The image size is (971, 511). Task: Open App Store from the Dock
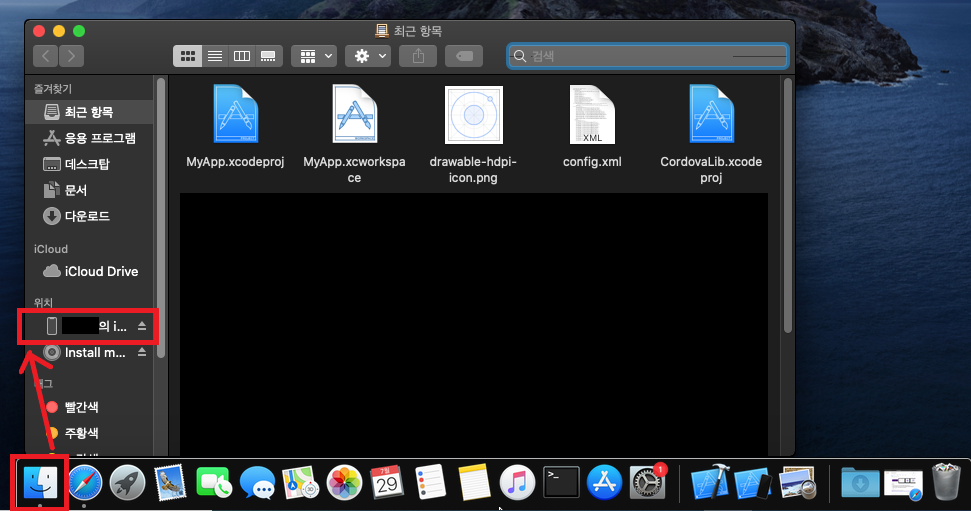[604, 483]
